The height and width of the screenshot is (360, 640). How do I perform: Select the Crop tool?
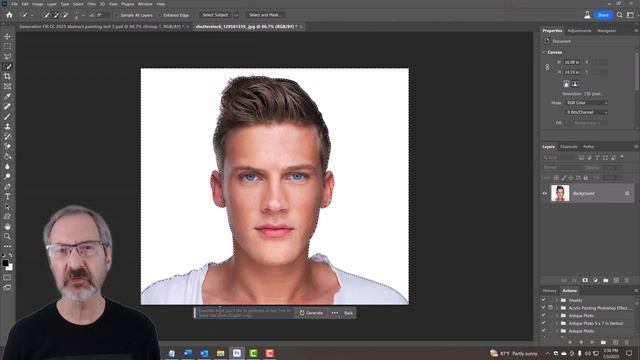7,76
